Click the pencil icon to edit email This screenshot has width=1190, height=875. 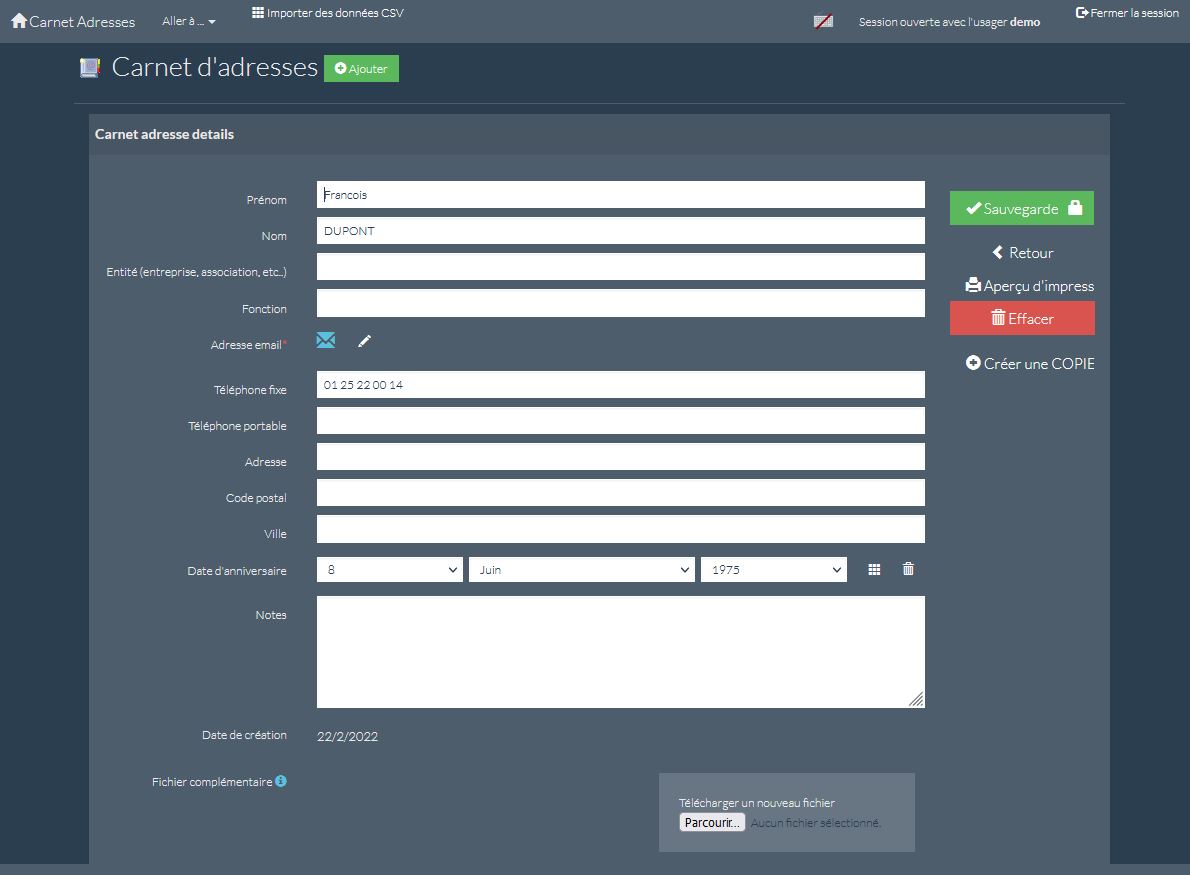364,342
